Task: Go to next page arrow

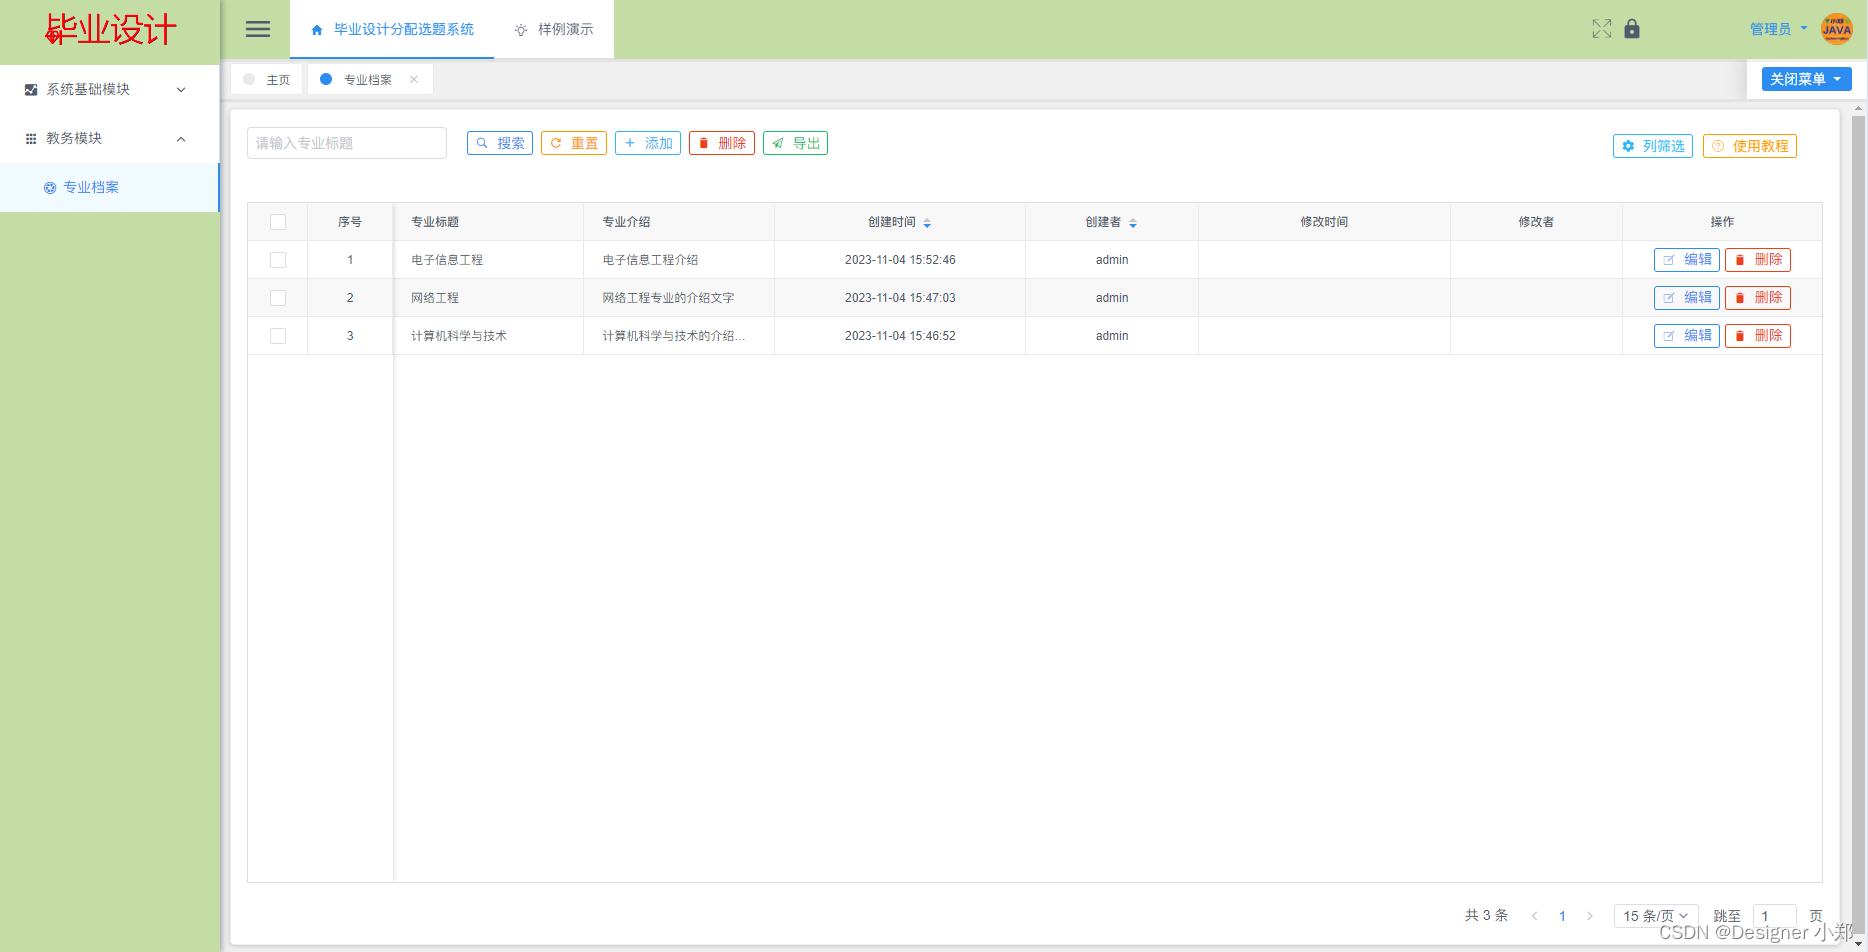Action: click(1590, 916)
